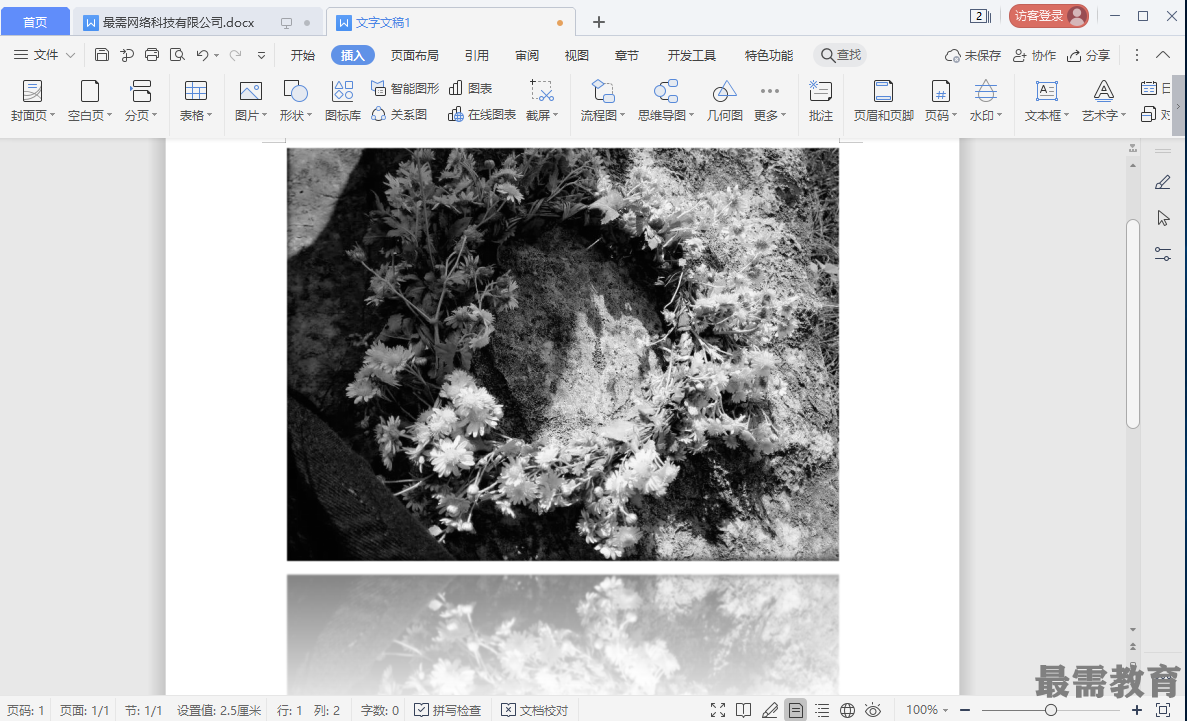Add a 批注 comment
The width and height of the screenshot is (1187, 721).
point(821,101)
